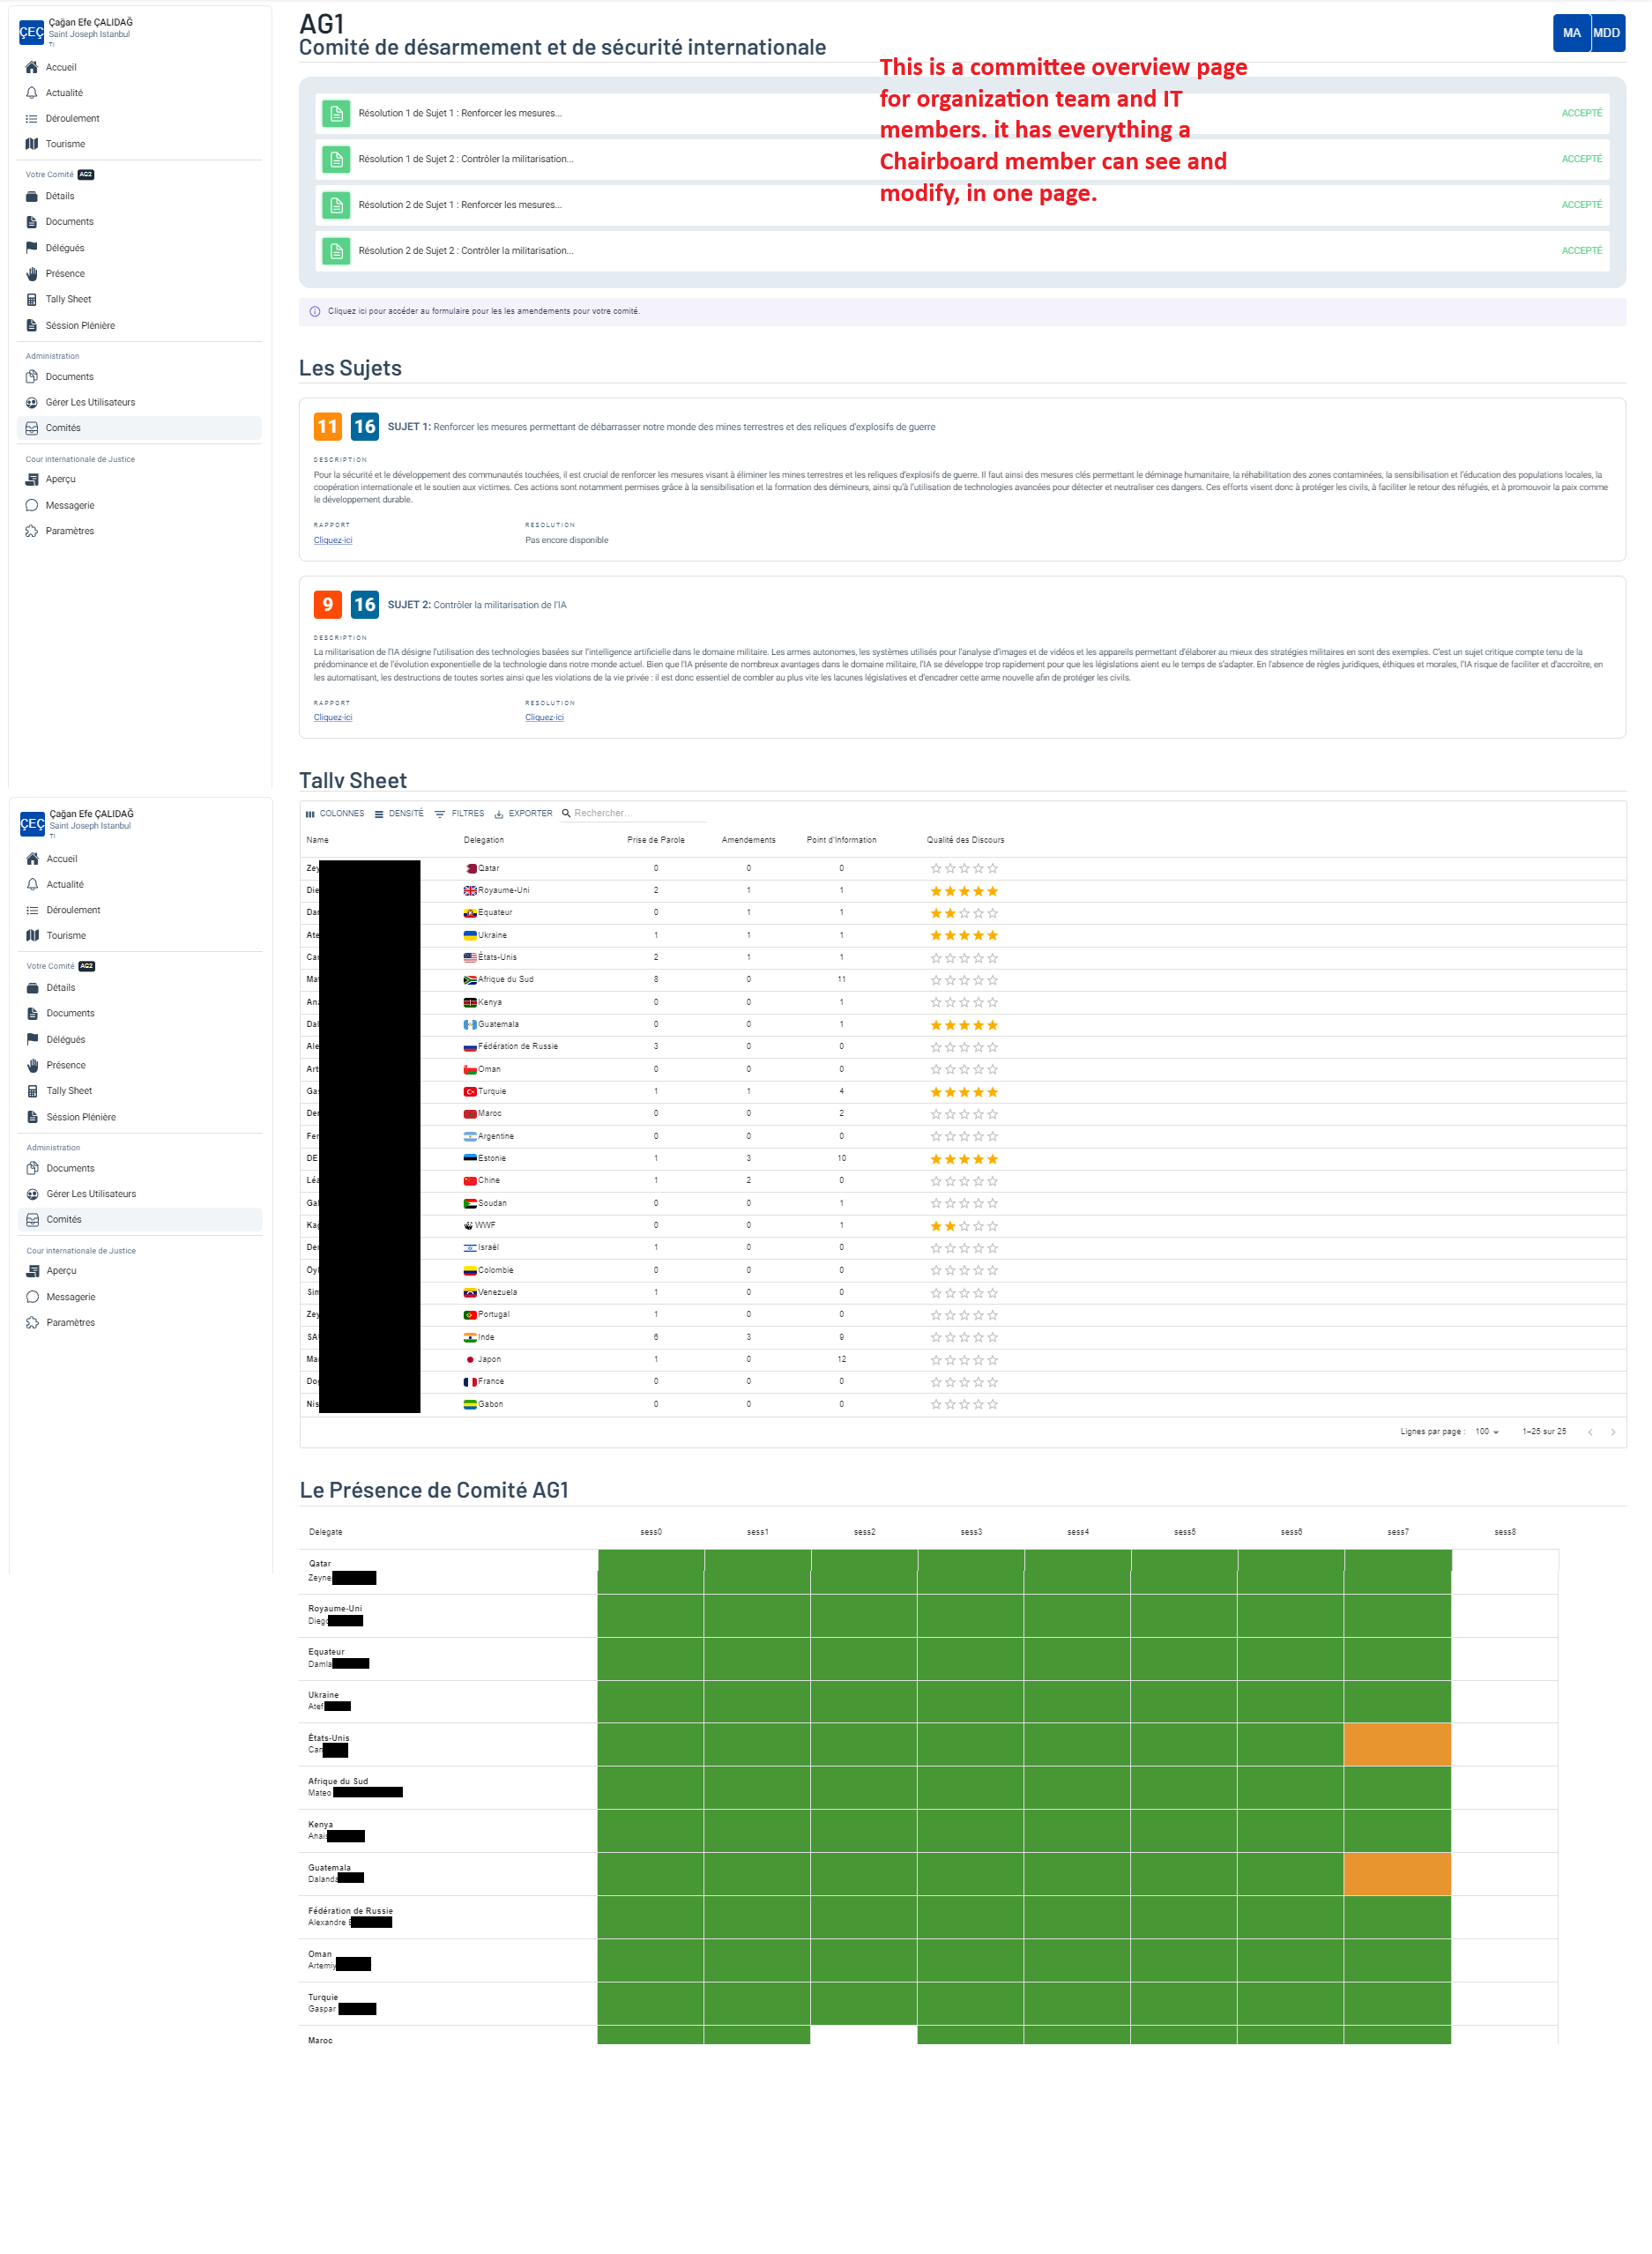Switch to the MDD tab
This screenshot has width=1652, height=2254.
coord(1607,32)
